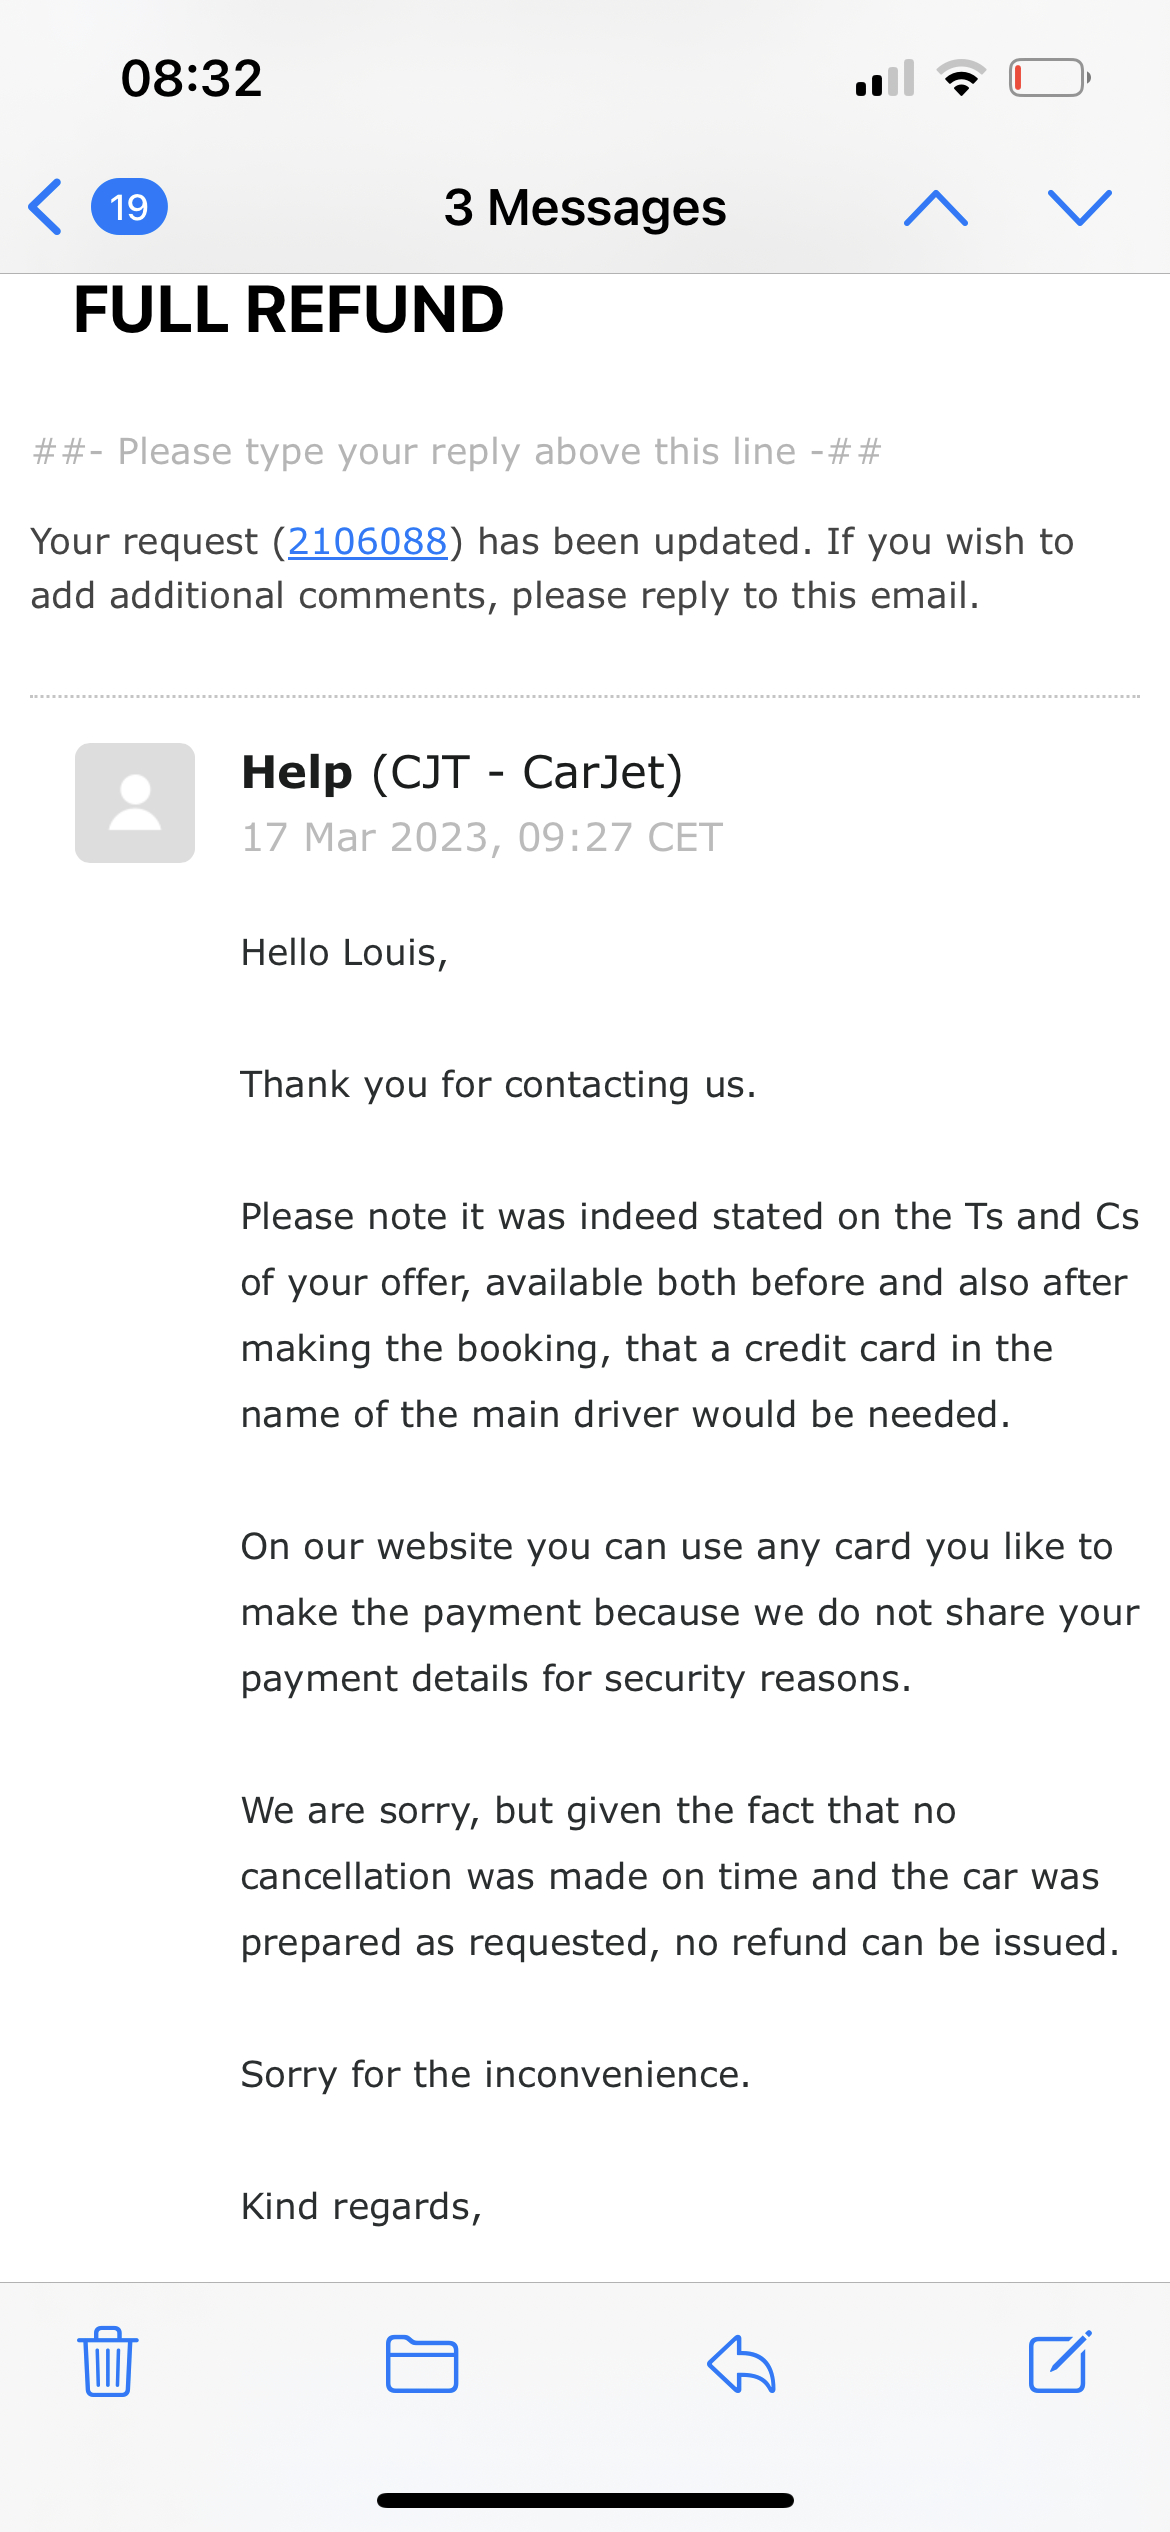
Task: Tap the home indicator bar at bottom
Action: click(585, 2500)
